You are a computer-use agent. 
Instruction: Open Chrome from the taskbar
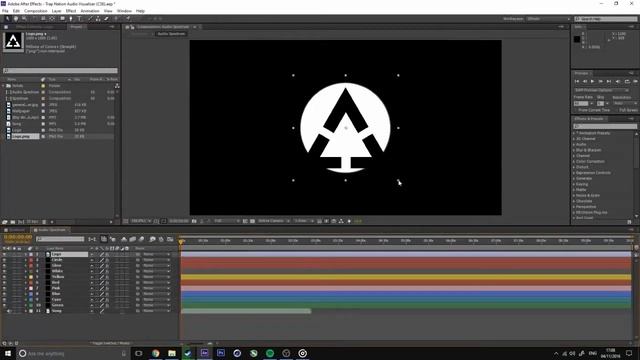[x=156, y=353]
